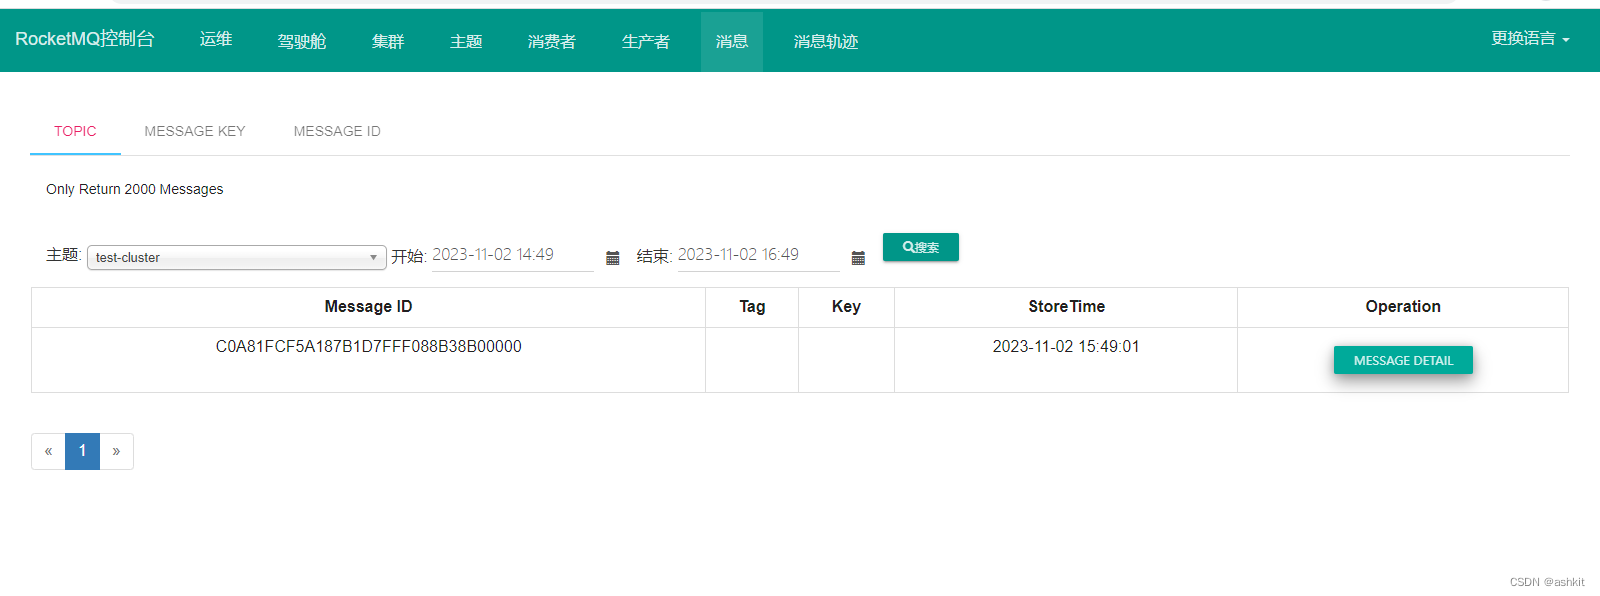Open the 驾驶舱 dashboard menu
This screenshot has height=596, width=1600.
click(x=302, y=41)
